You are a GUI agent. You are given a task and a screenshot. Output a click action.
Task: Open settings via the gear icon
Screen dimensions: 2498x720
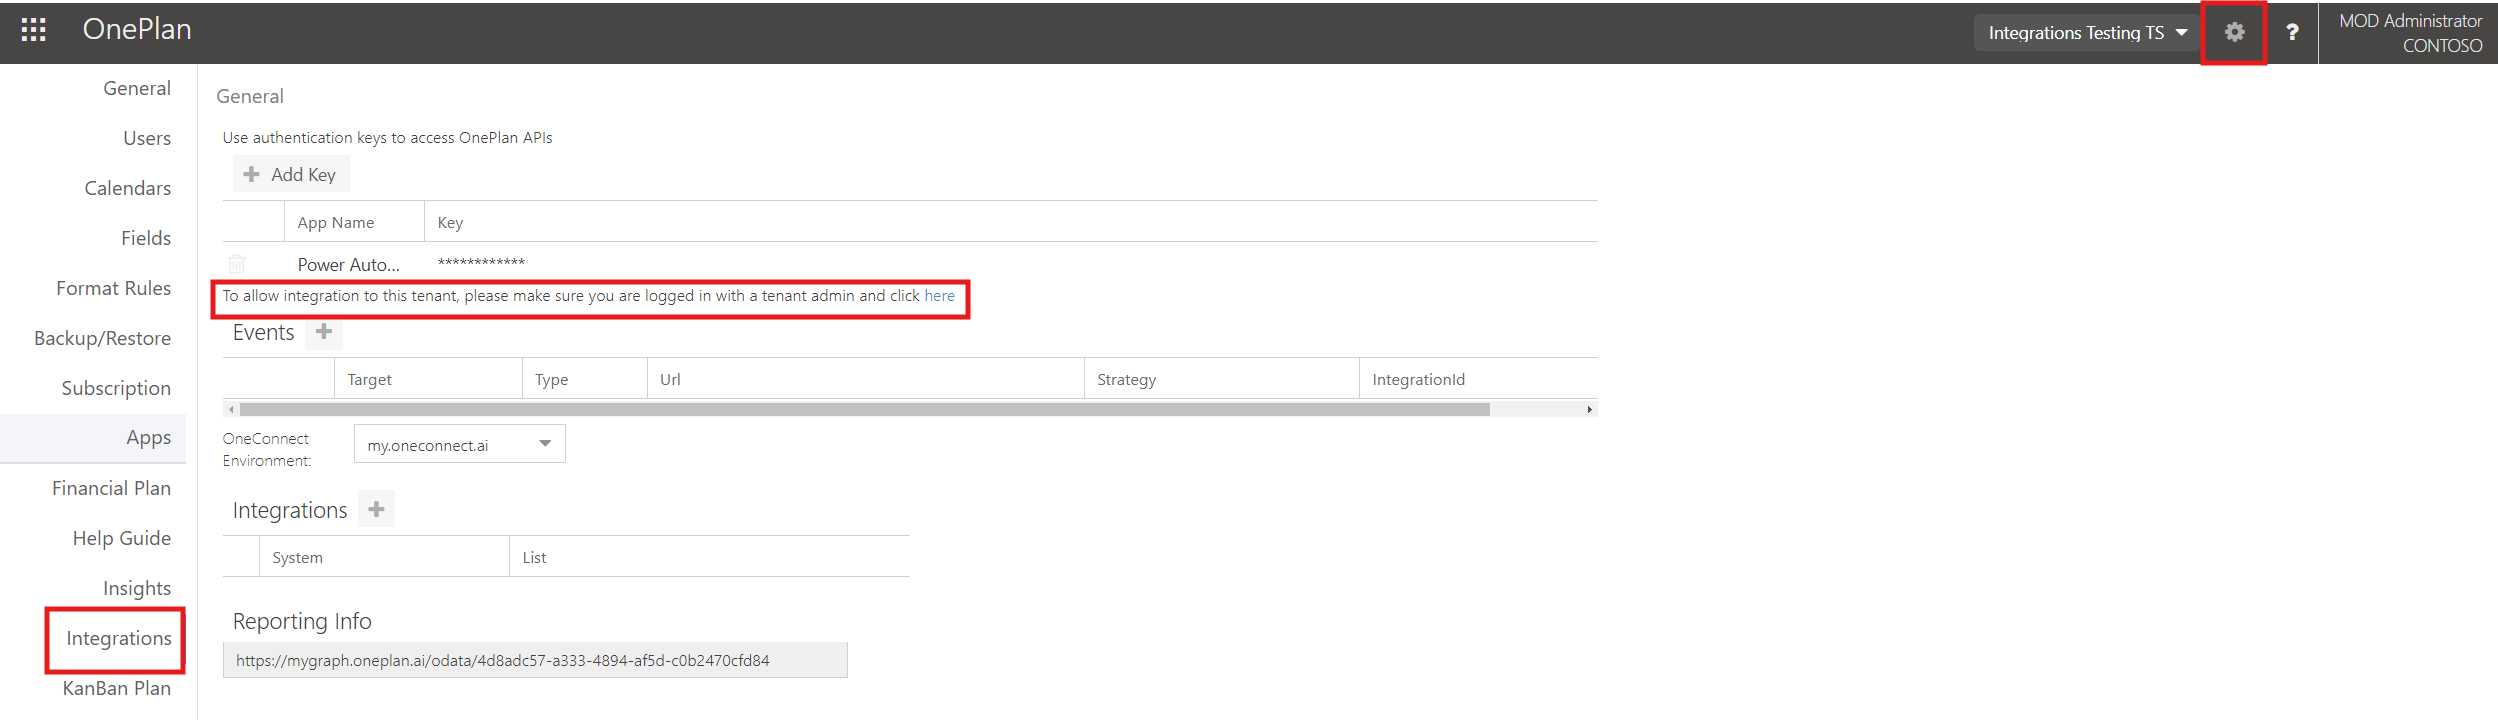coord(2234,32)
